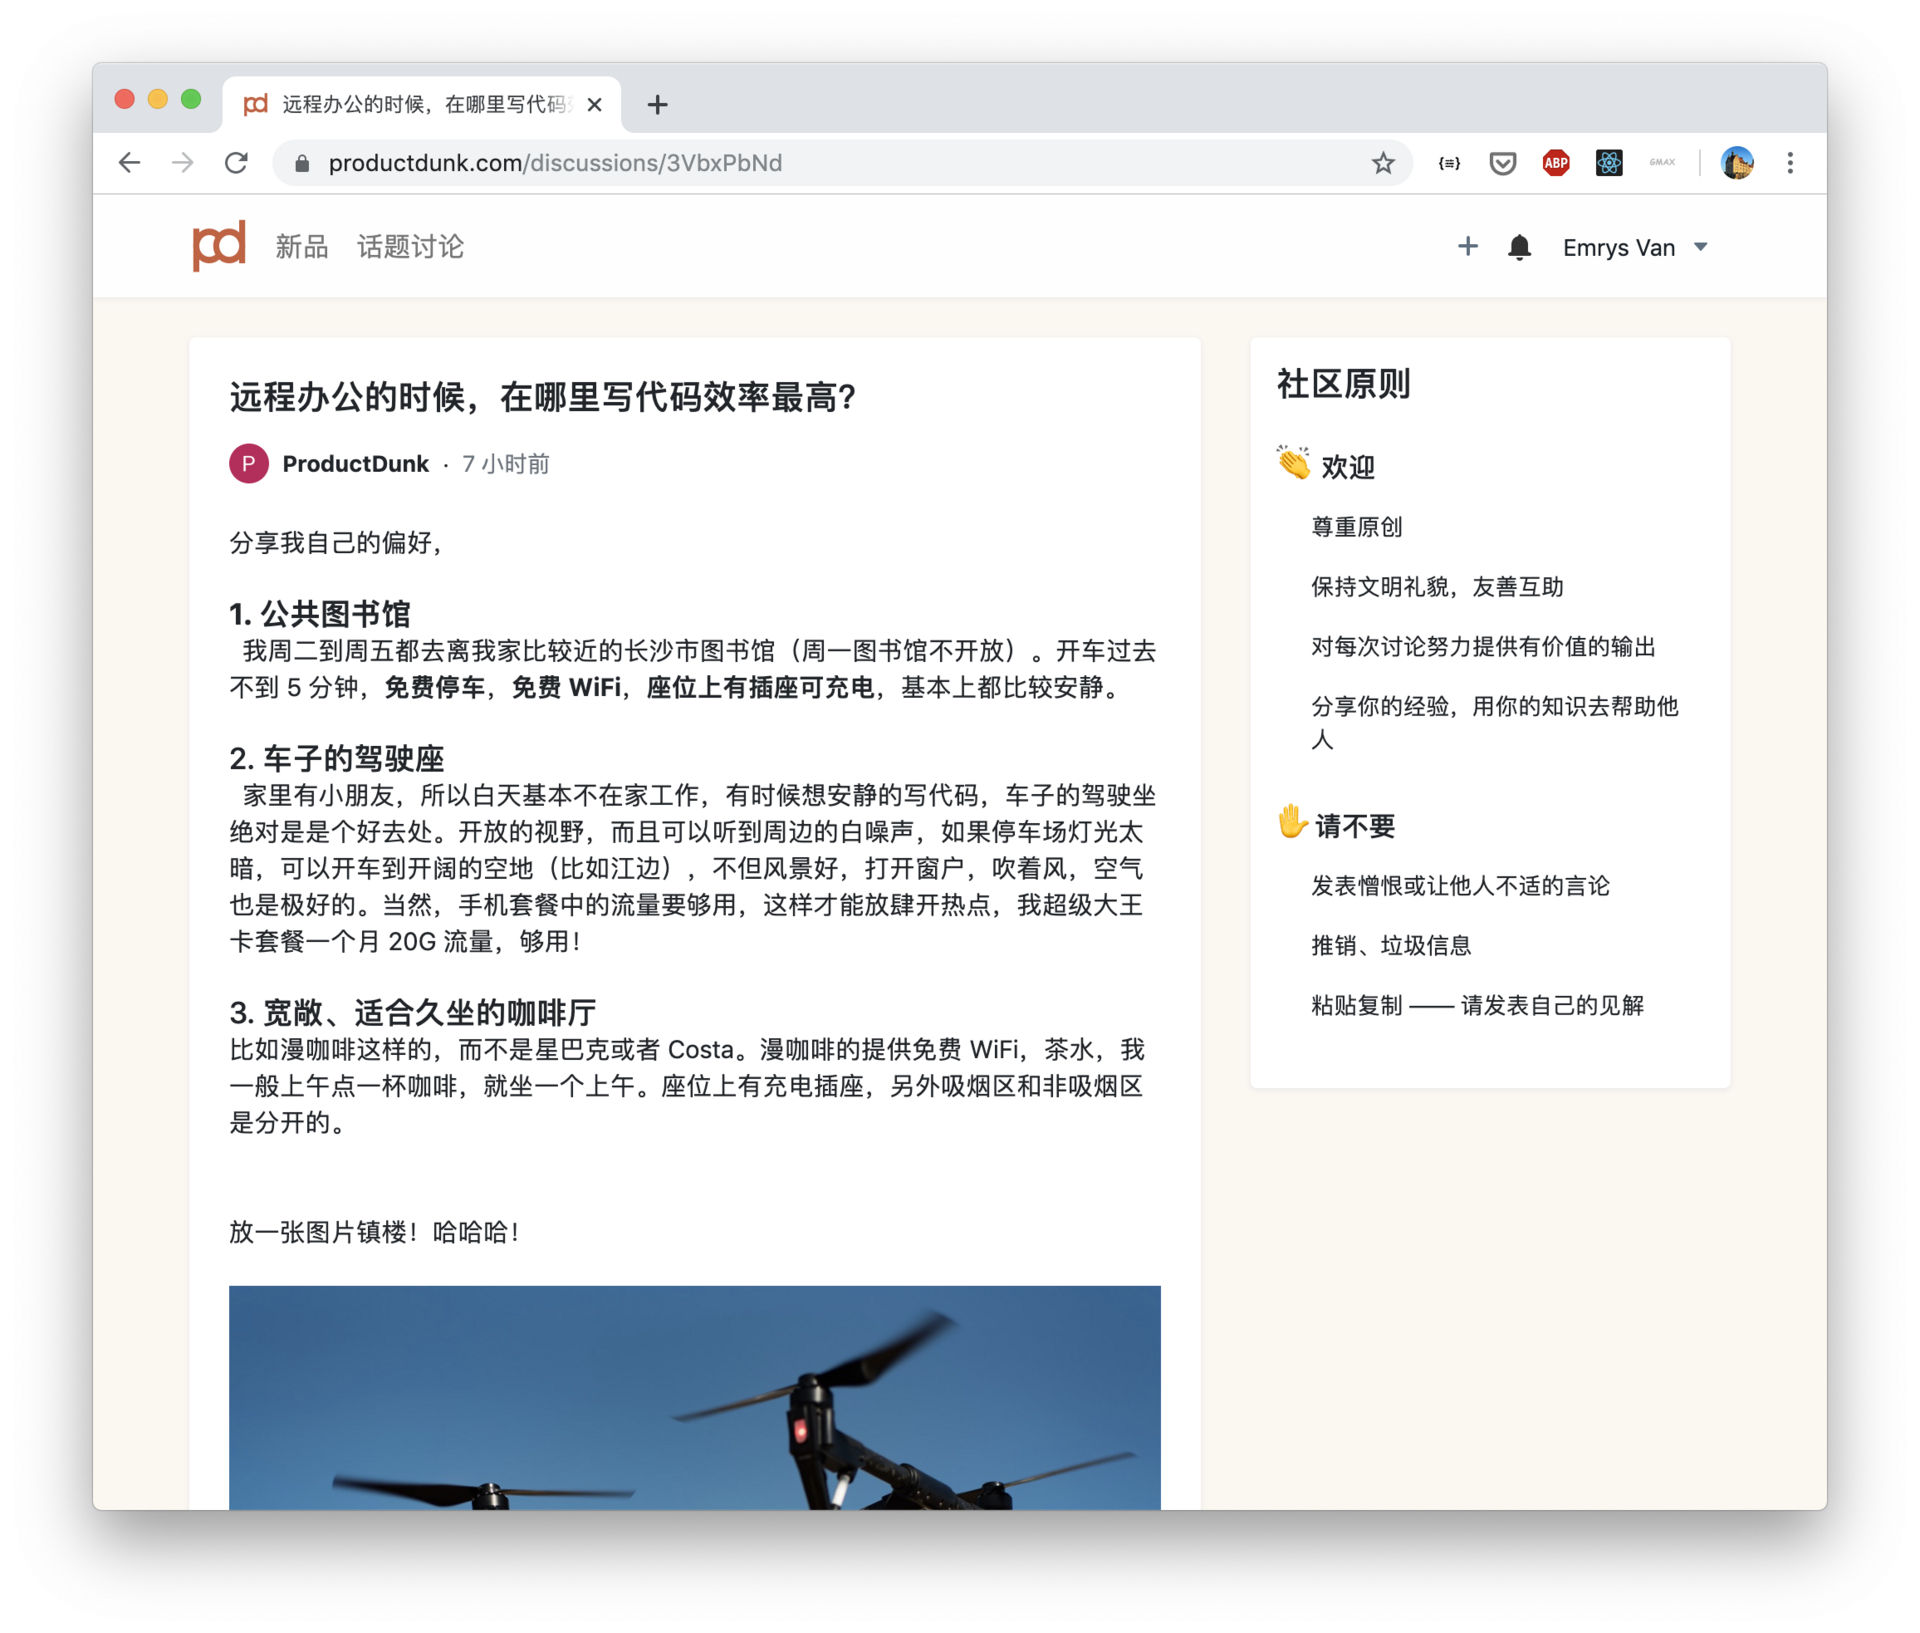Click the 发表憎恨或让他人不适的言论 guideline
The height and width of the screenshot is (1633, 1920).
pyautogui.click(x=1460, y=886)
